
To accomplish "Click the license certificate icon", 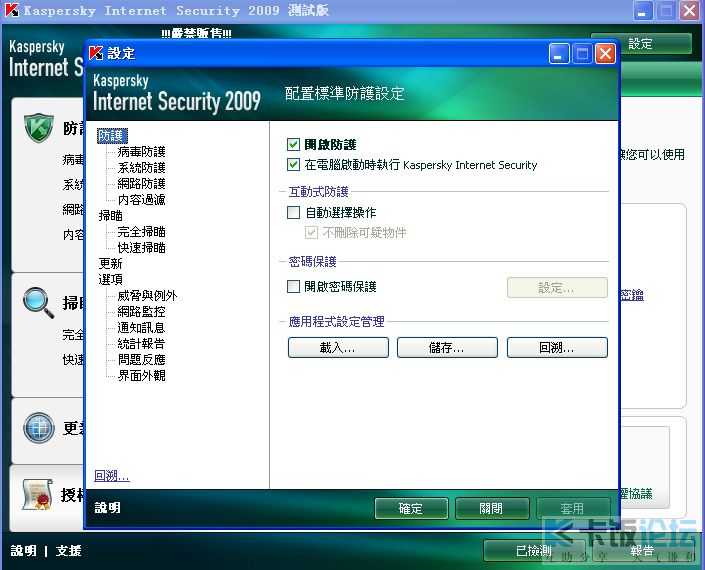I will [x=37, y=495].
